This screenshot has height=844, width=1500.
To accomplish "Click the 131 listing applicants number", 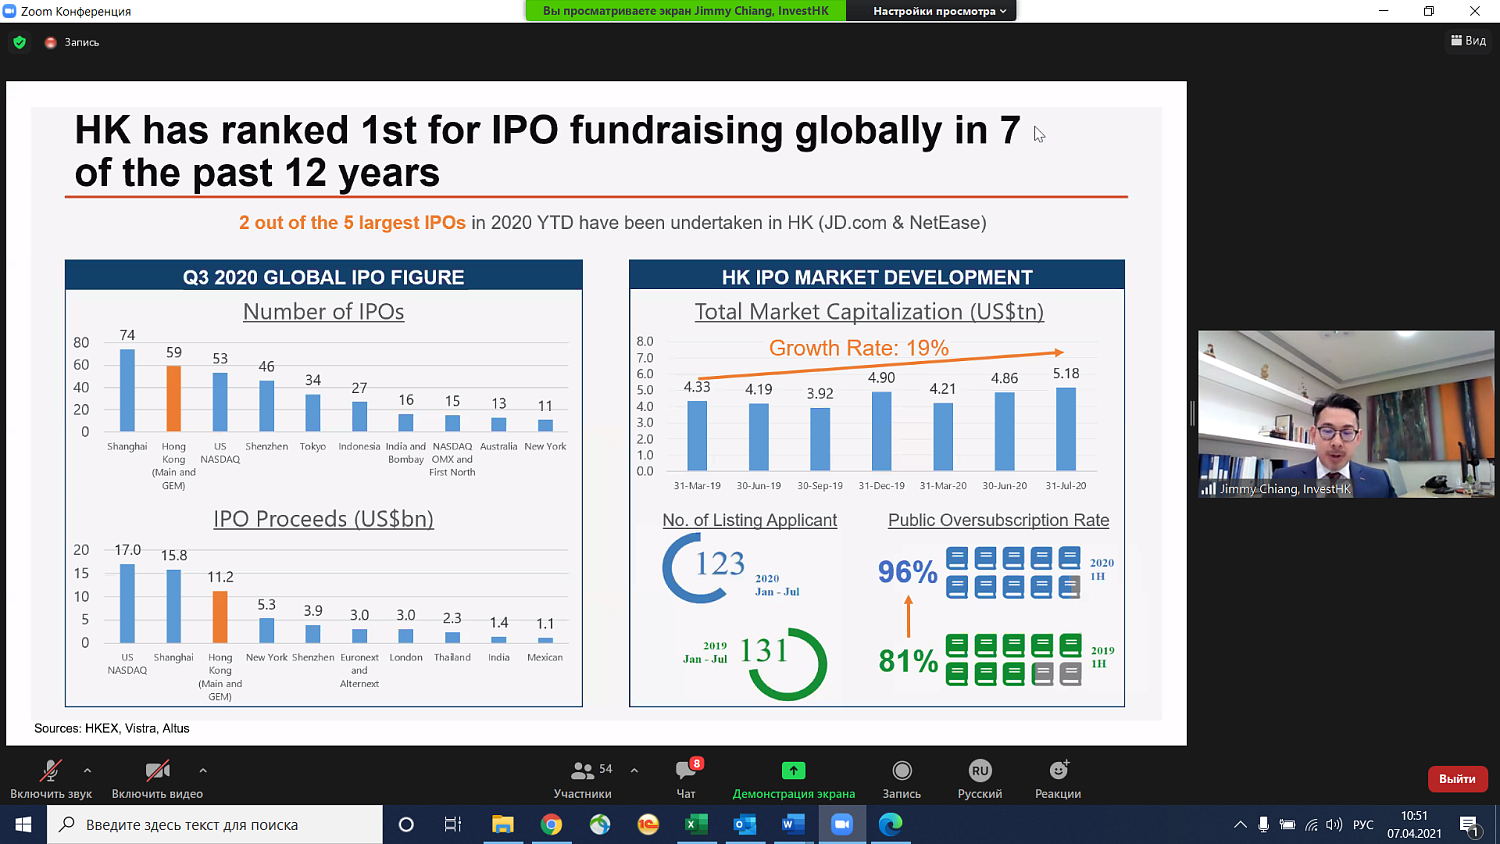I will pos(765,651).
